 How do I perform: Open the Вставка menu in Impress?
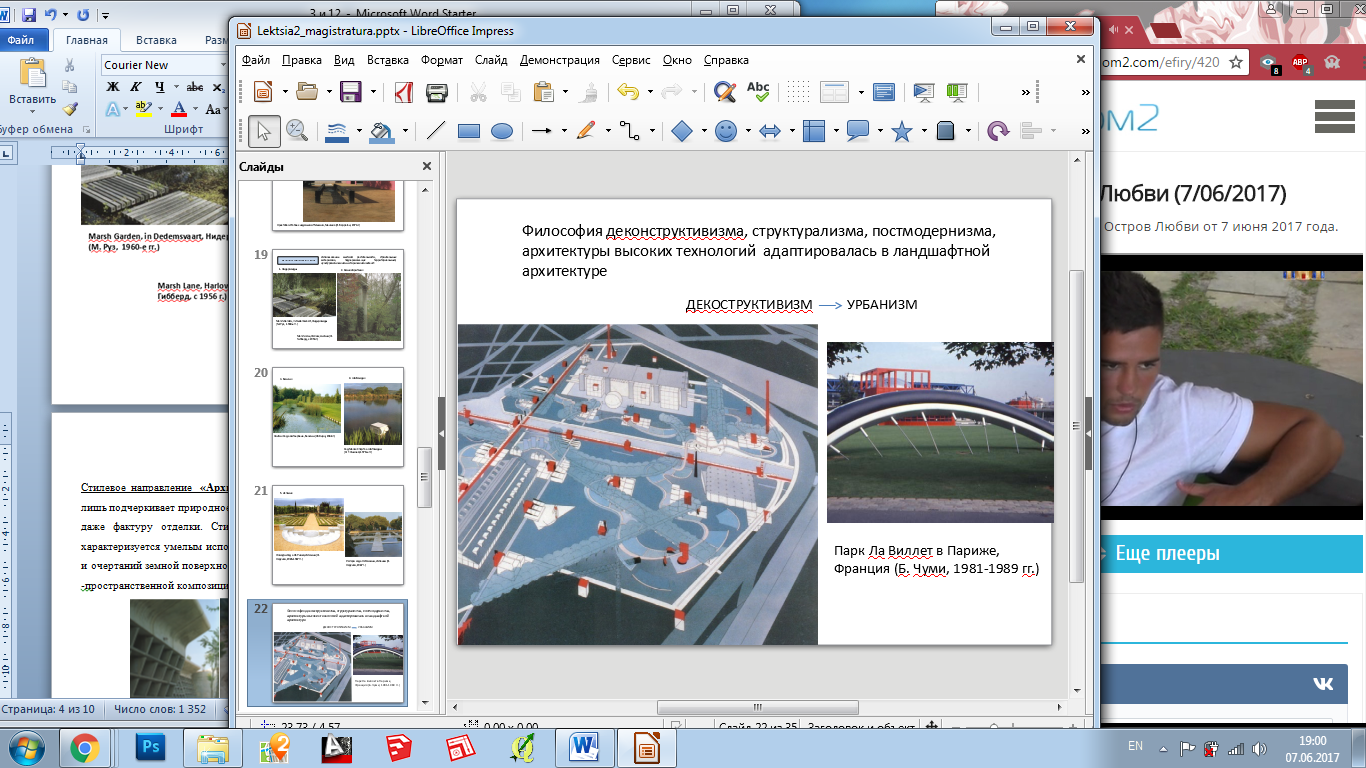[x=388, y=60]
